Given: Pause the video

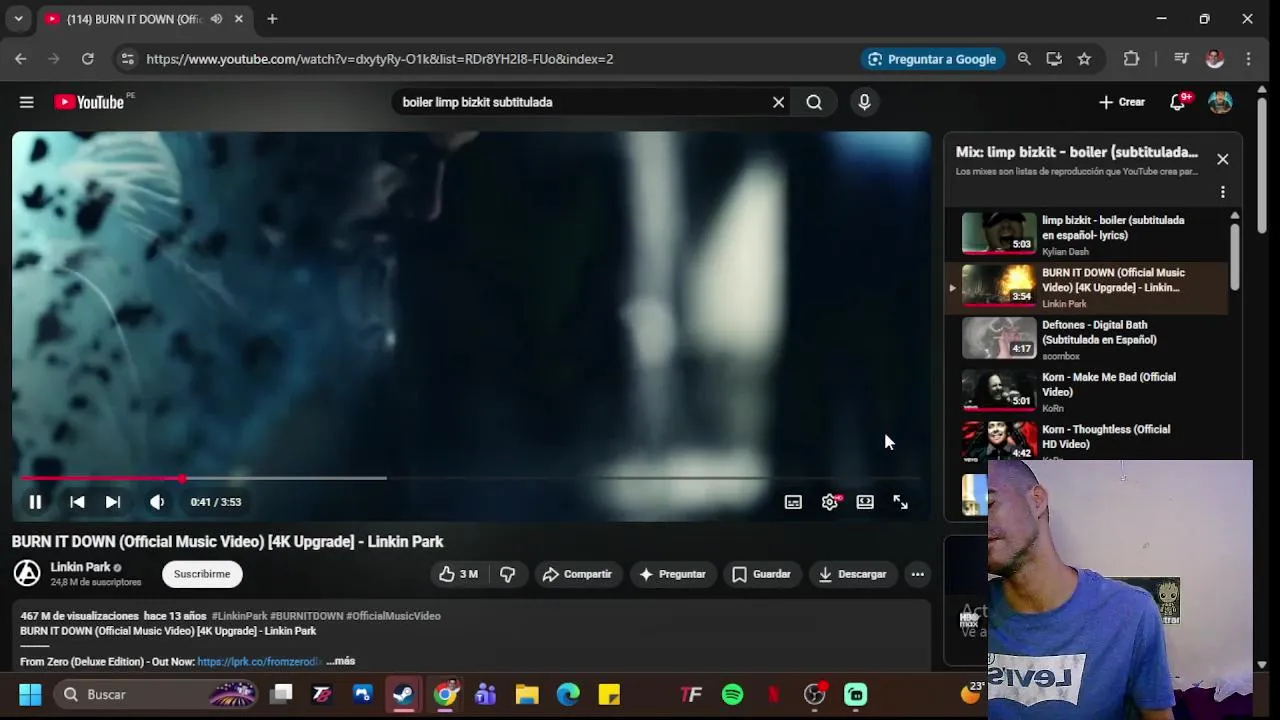Looking at the screenshot, I should pos(35,502).
